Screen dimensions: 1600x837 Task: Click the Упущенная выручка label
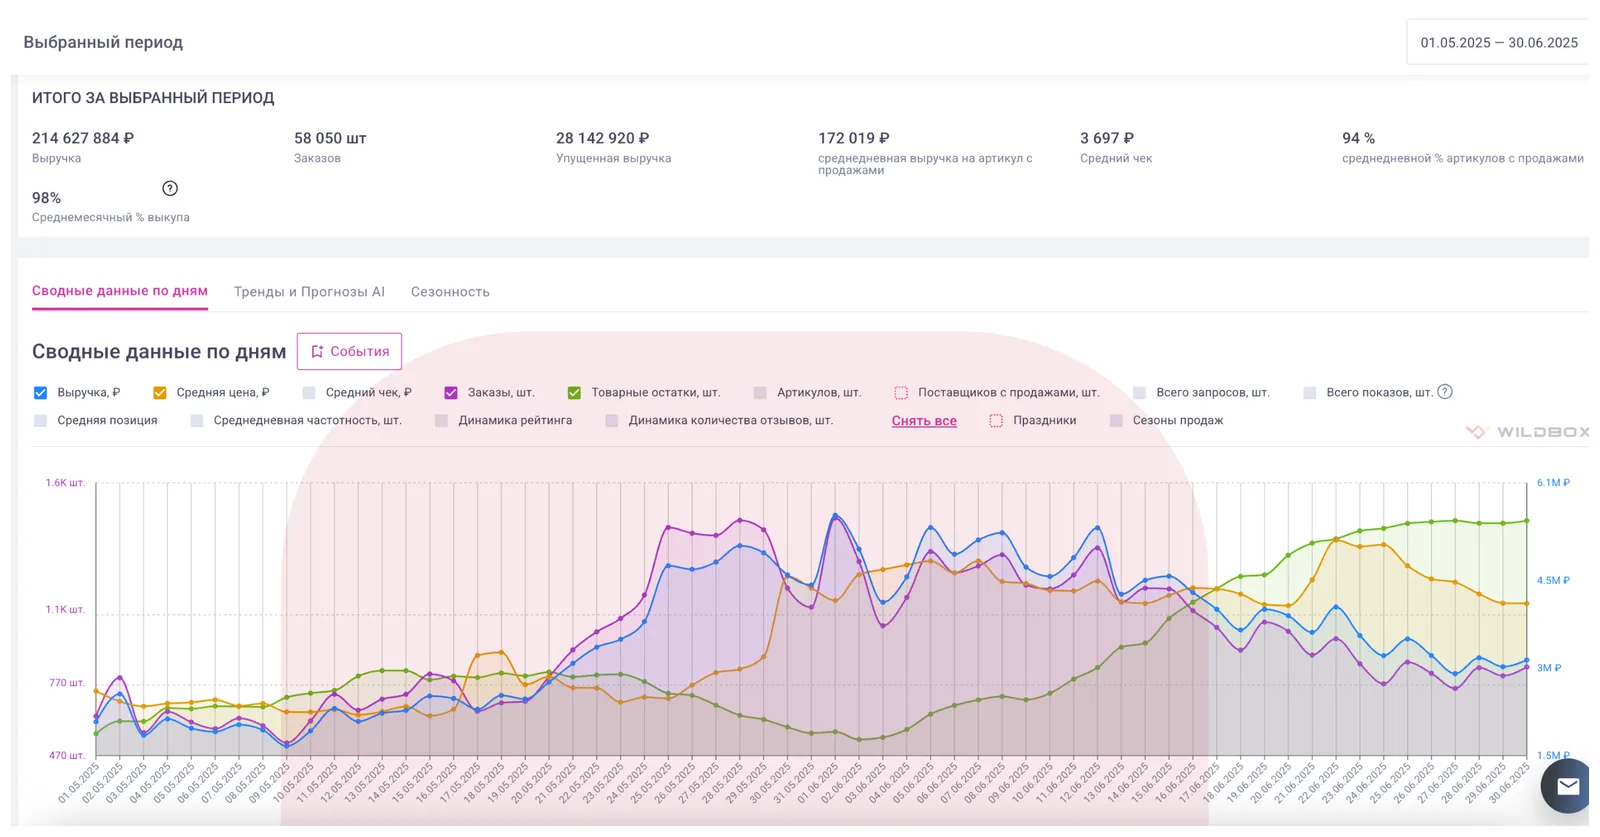coord(614,158)
